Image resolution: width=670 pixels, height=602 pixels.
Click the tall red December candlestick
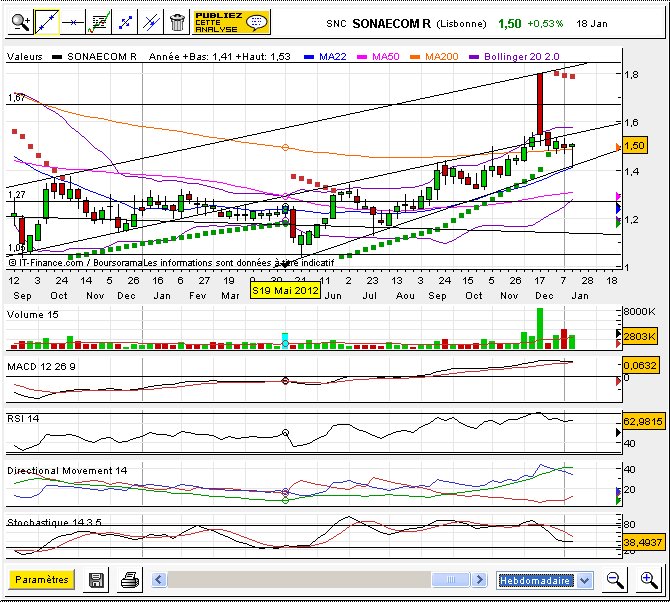540,104
